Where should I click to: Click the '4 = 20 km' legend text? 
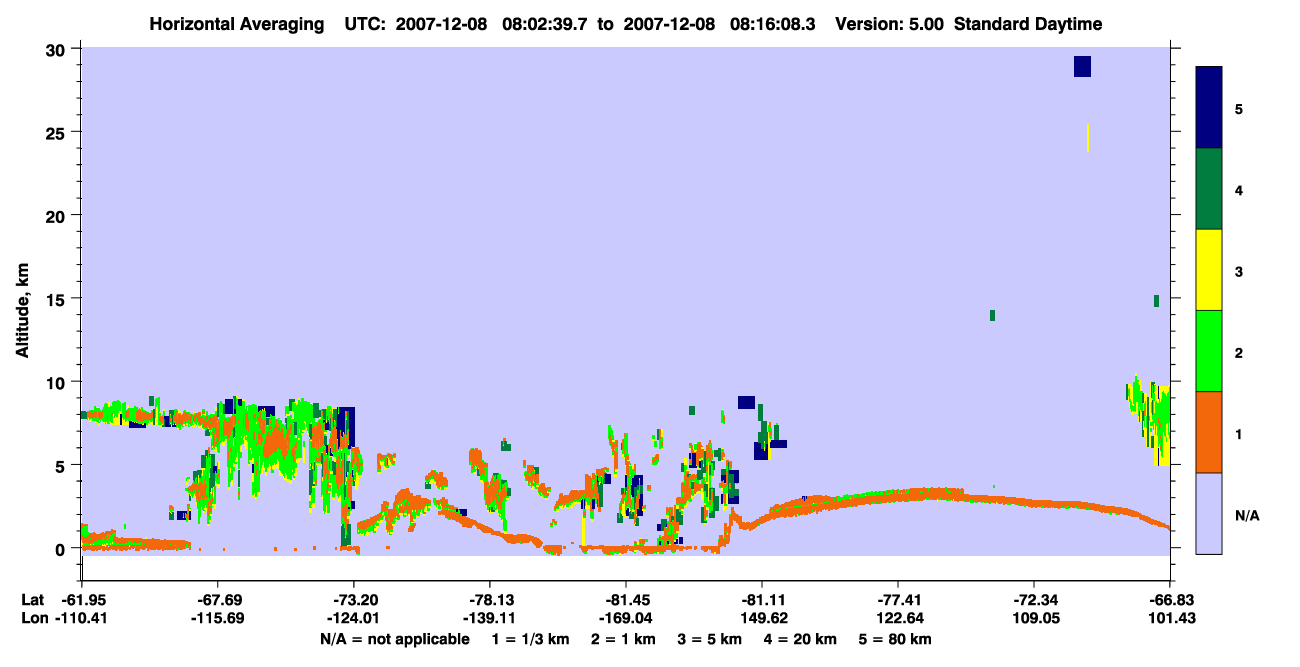pyautogui.click(x=801, y=639)
